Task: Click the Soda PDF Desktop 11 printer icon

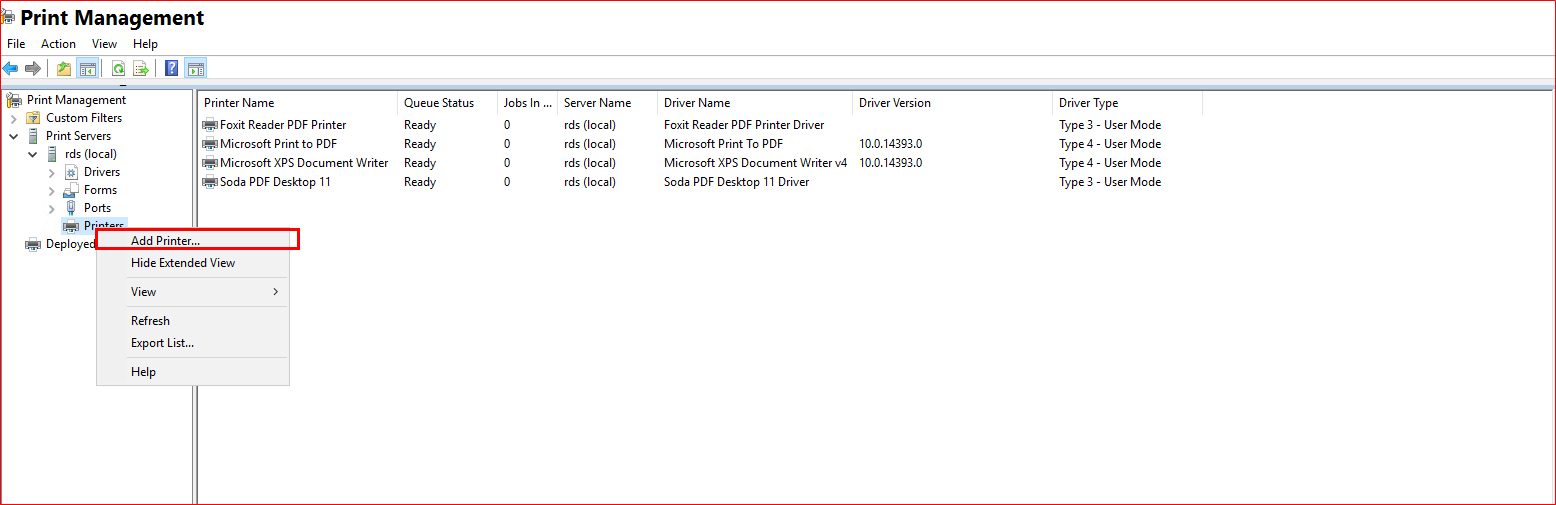Action: [x=210, y=182]
